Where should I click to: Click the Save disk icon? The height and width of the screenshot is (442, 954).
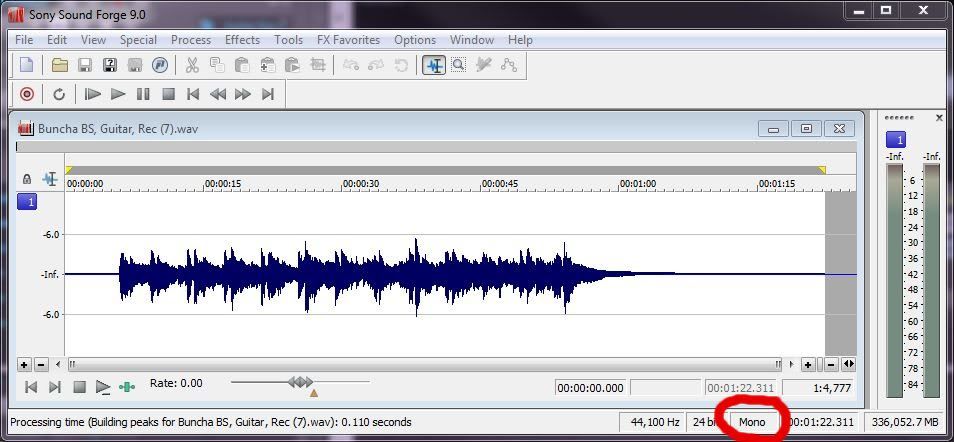[x=85, y=65]
